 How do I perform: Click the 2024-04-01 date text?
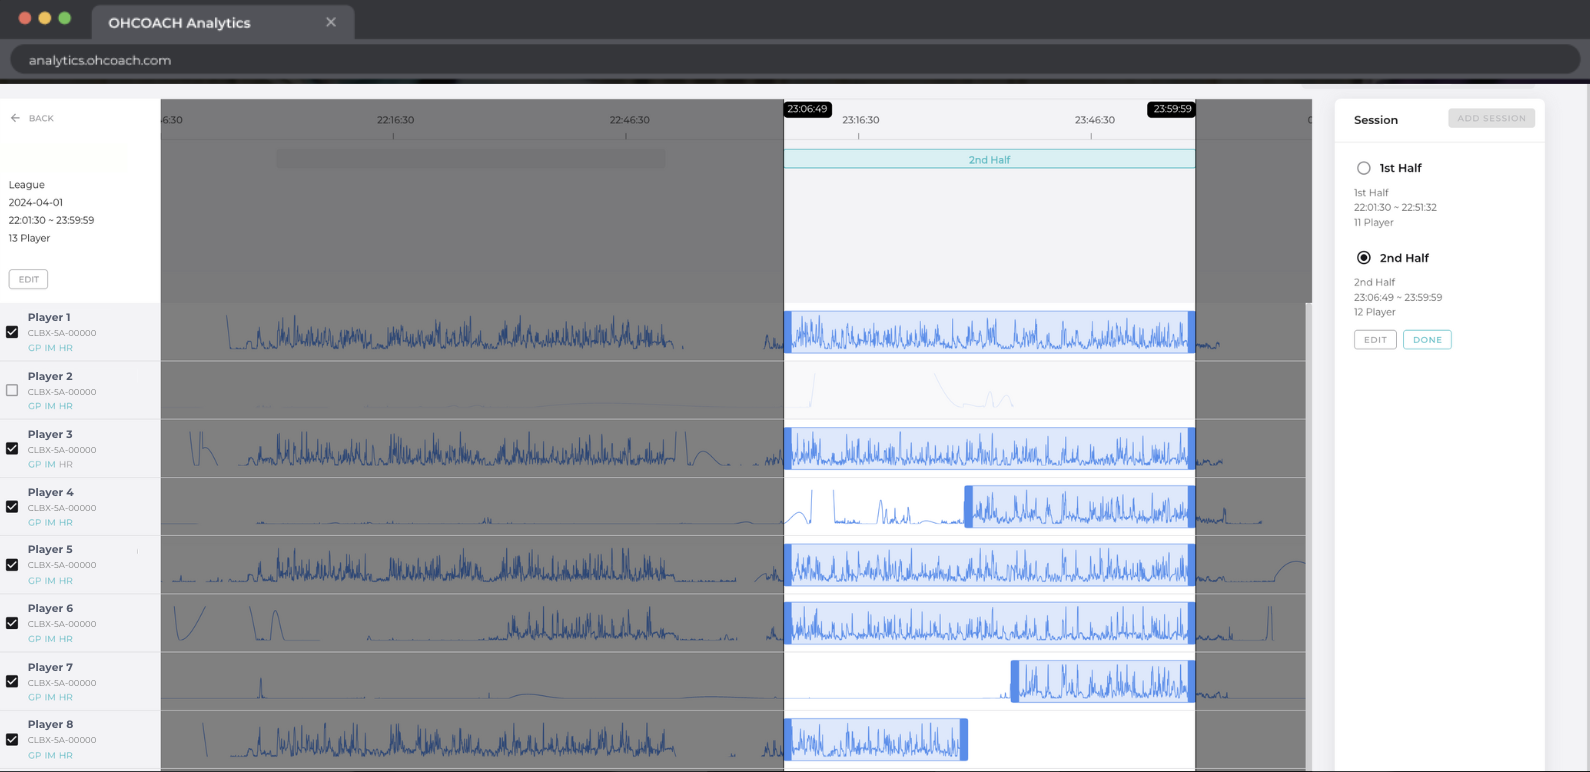36,202
